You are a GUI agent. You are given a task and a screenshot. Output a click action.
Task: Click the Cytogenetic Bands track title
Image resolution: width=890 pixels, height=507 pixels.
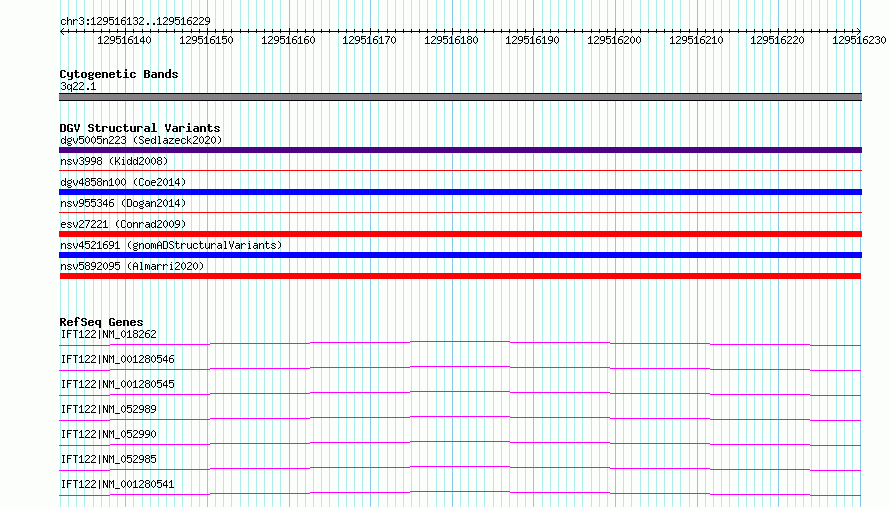[119, 74]
